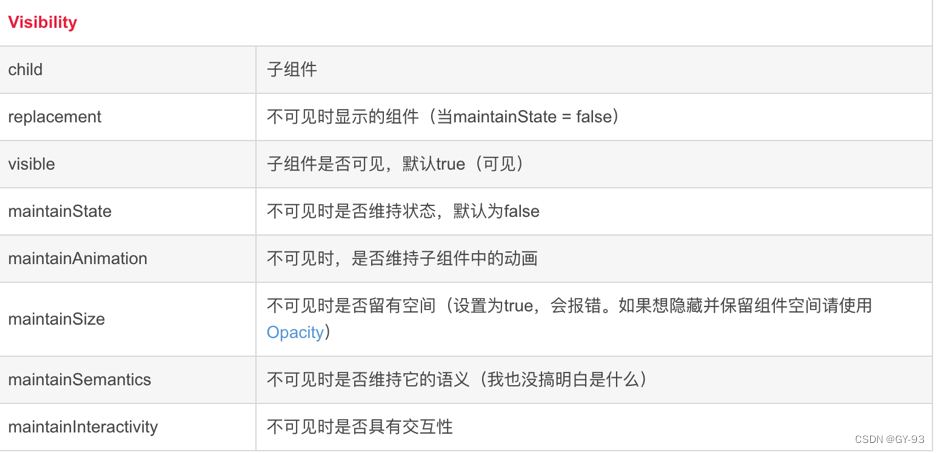
Task: Click the CSDN @GY-93 watermark
Action: tap(890, 439)
